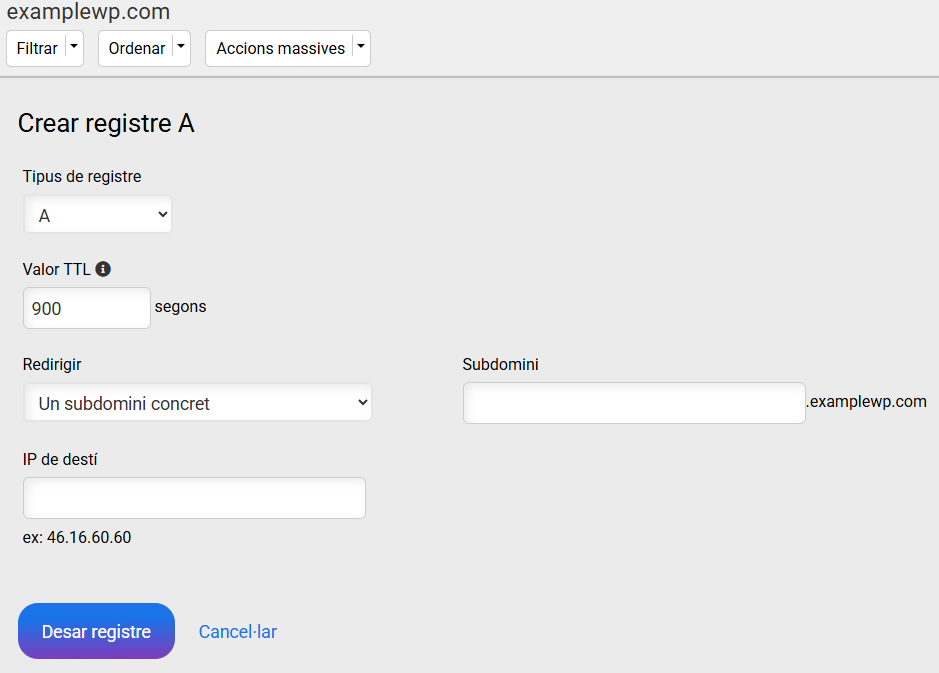Click the Cancel·lar link
Image resolution: width=939 pixels, height=673 pixels.
tap(238, 632)
